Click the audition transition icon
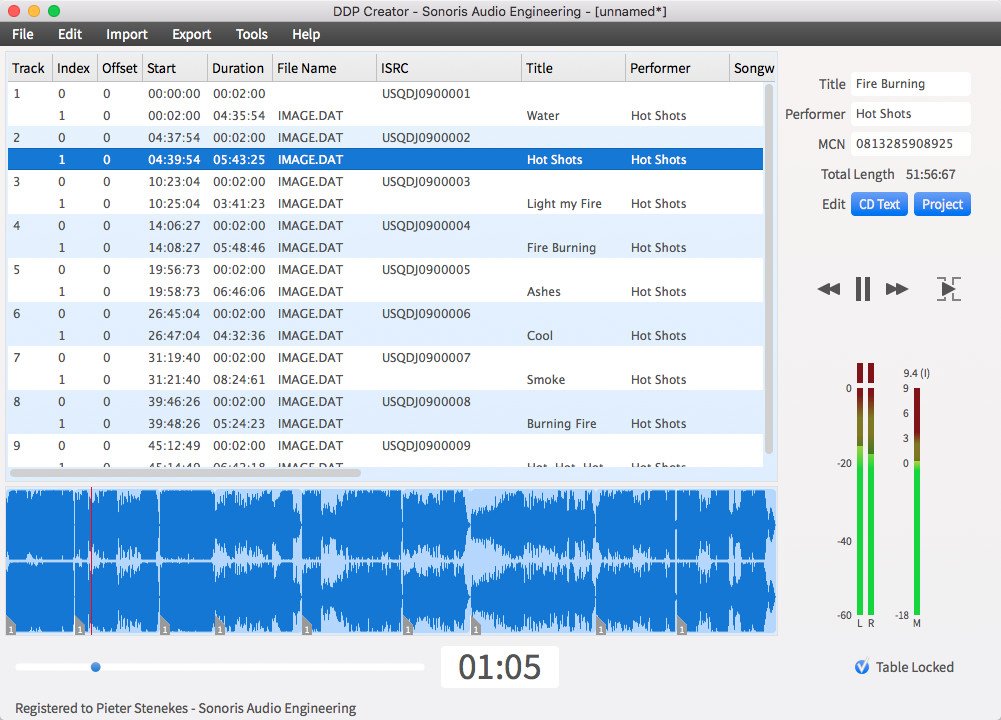Screen dimensions: 1001x720 [x=947, y=288]
